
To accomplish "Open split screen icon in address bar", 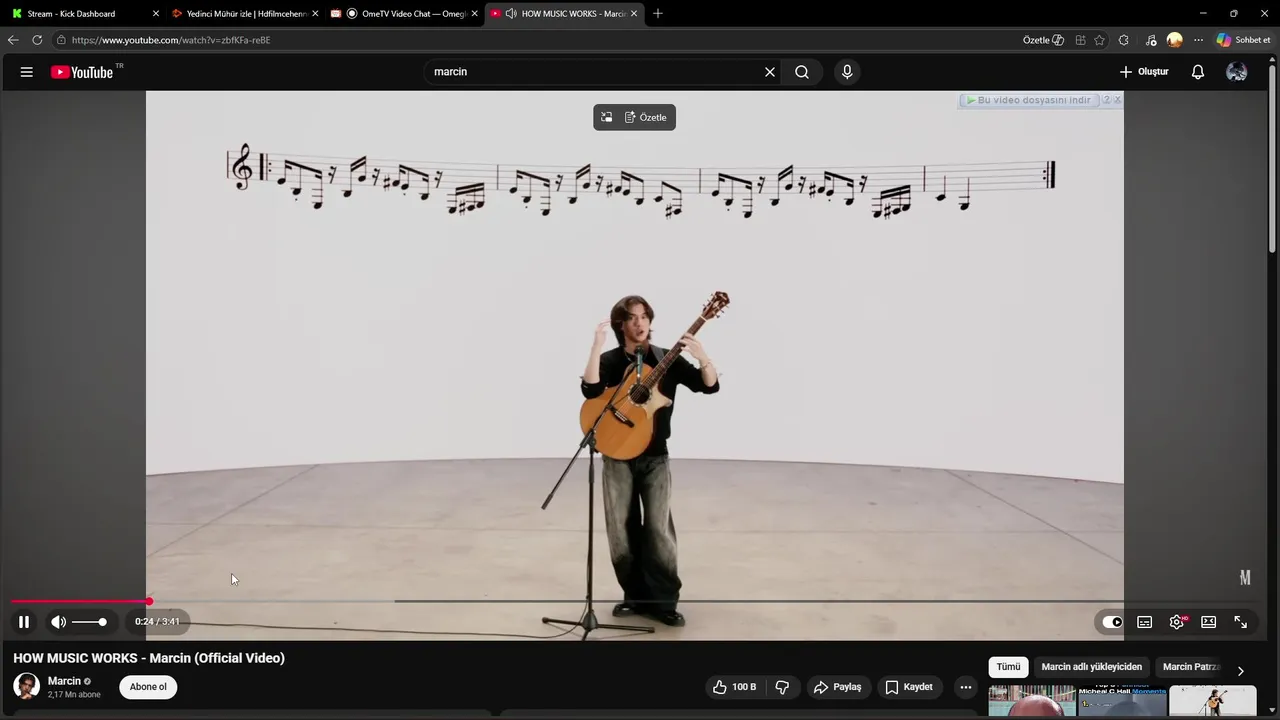I will click(1080, 40).
